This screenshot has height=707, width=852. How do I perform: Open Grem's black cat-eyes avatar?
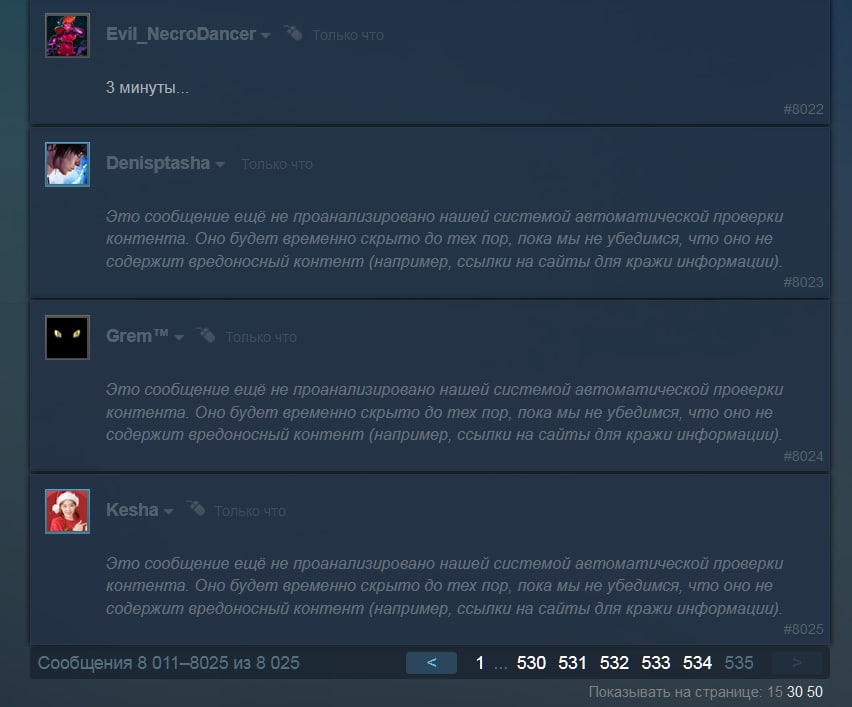[67, 337]
